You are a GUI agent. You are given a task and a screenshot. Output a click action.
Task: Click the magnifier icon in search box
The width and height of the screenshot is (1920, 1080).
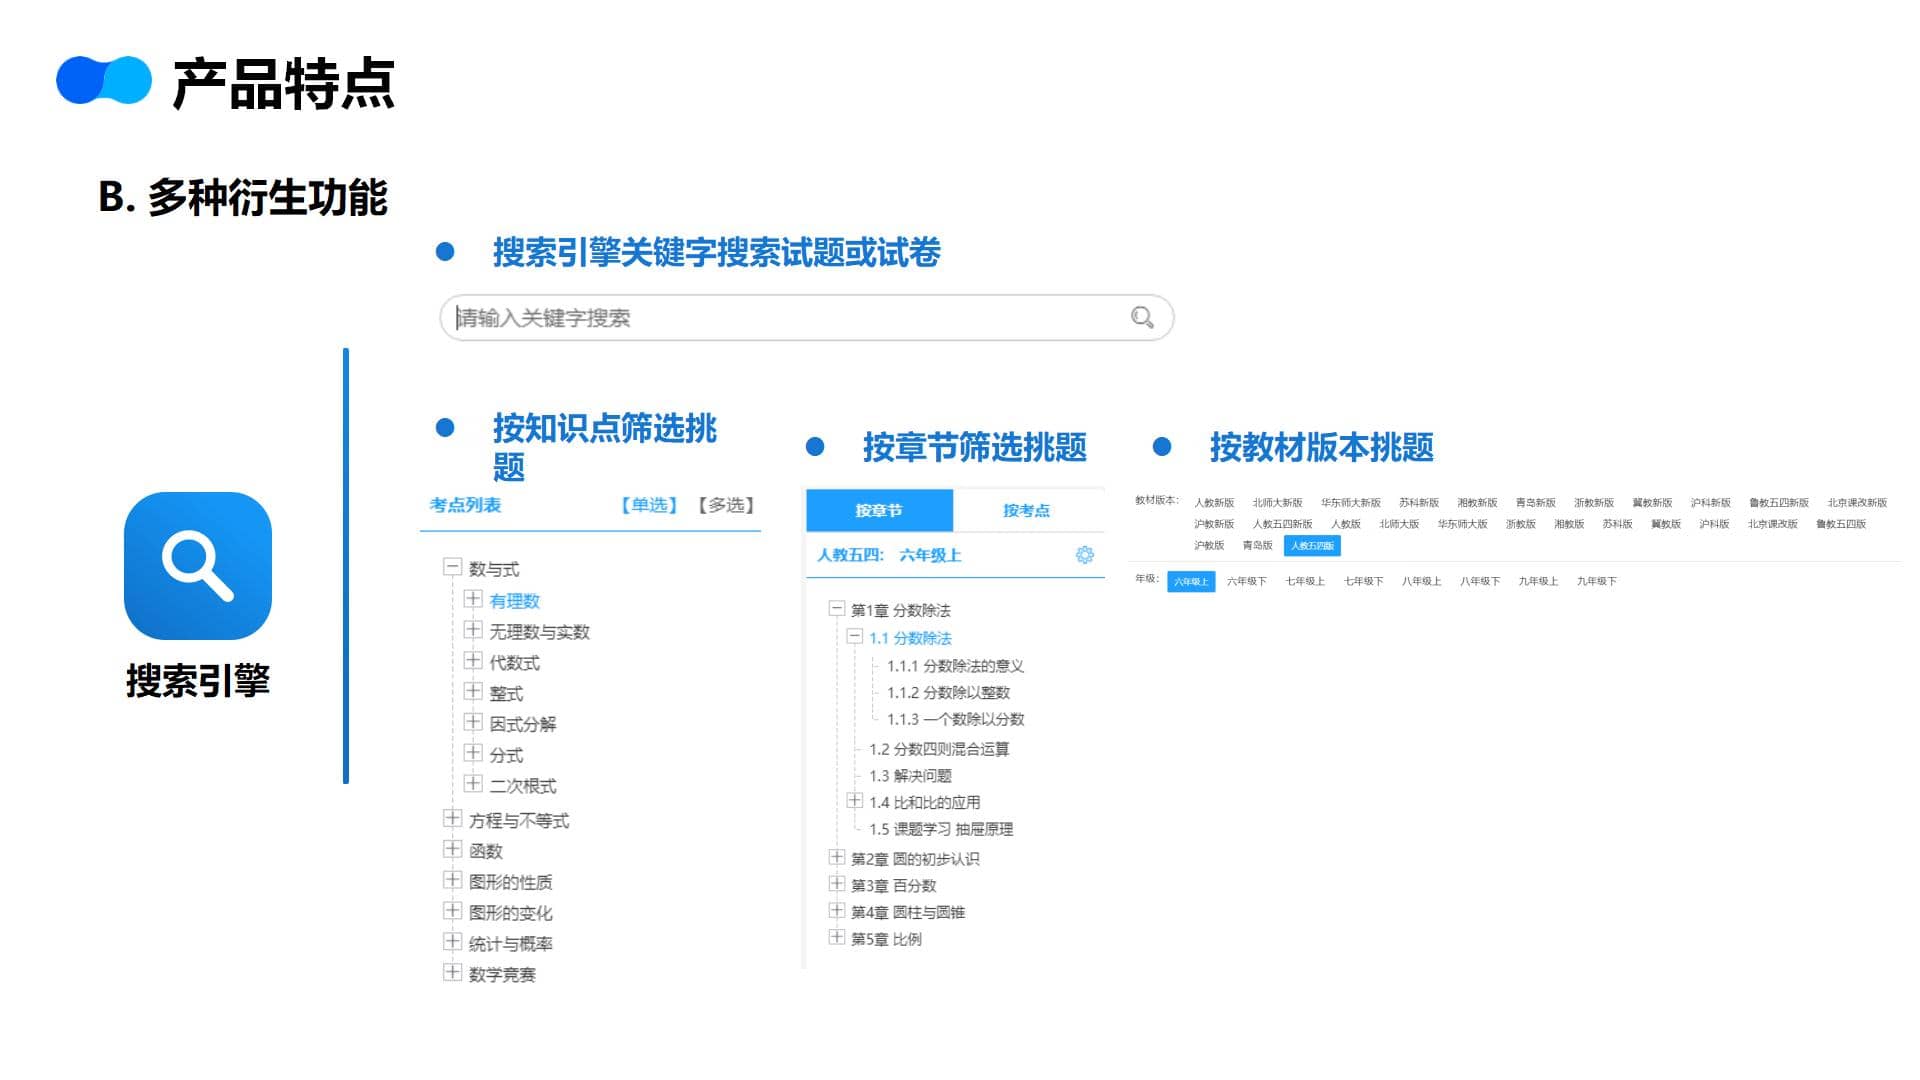(x=1142, y=318)
